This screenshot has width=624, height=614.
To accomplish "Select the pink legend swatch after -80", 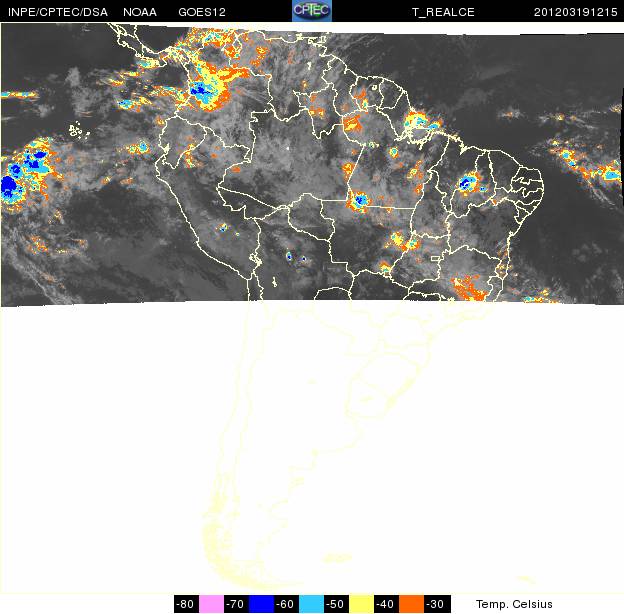I will pos(211,604).
